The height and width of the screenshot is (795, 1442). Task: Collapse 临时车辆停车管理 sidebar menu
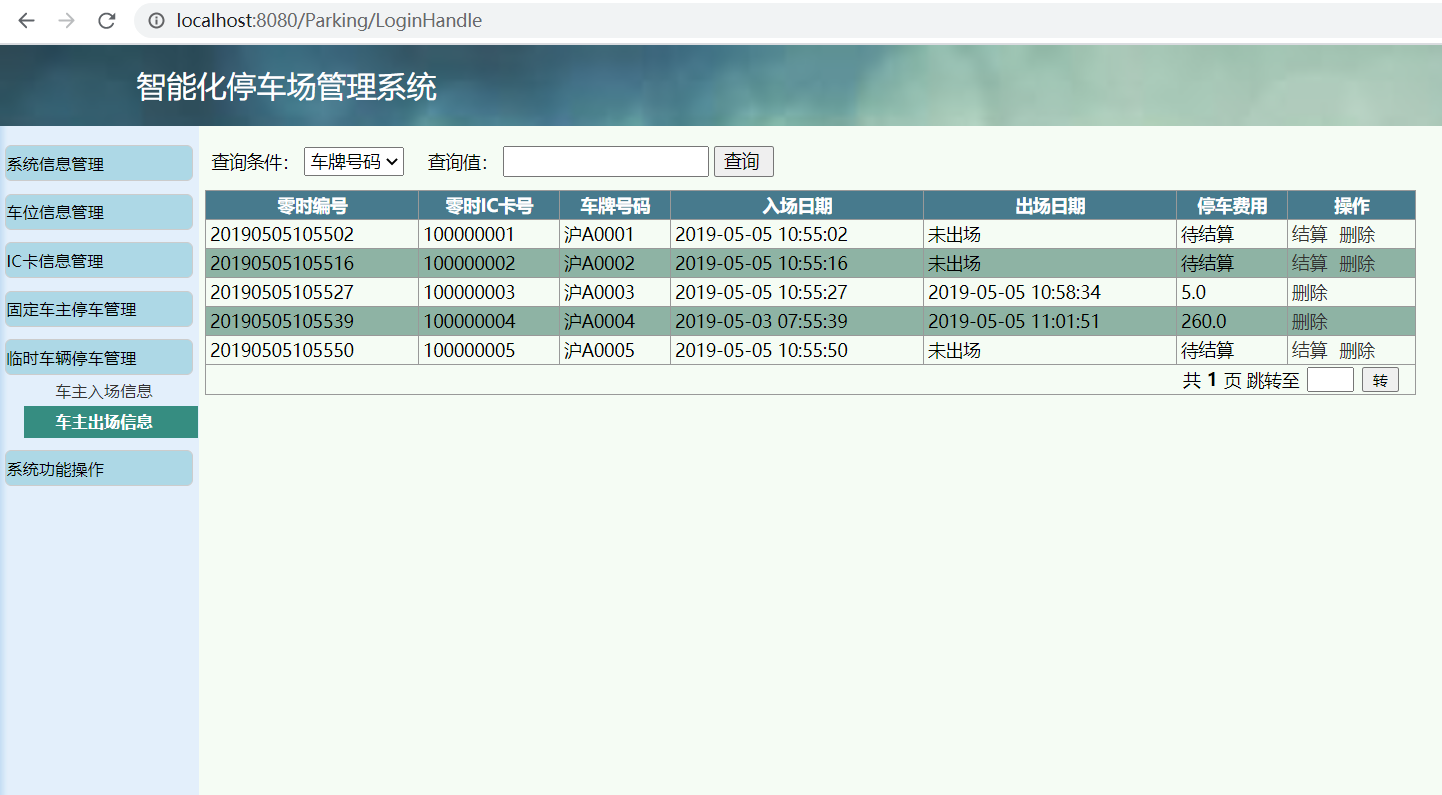[99, 357]
